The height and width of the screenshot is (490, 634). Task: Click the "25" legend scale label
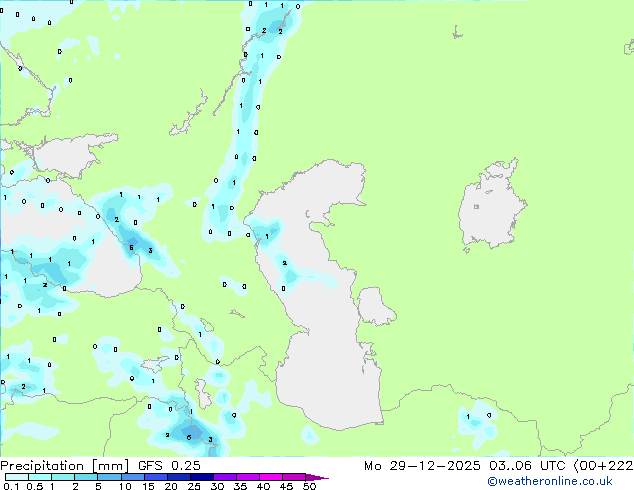[194, 486]
